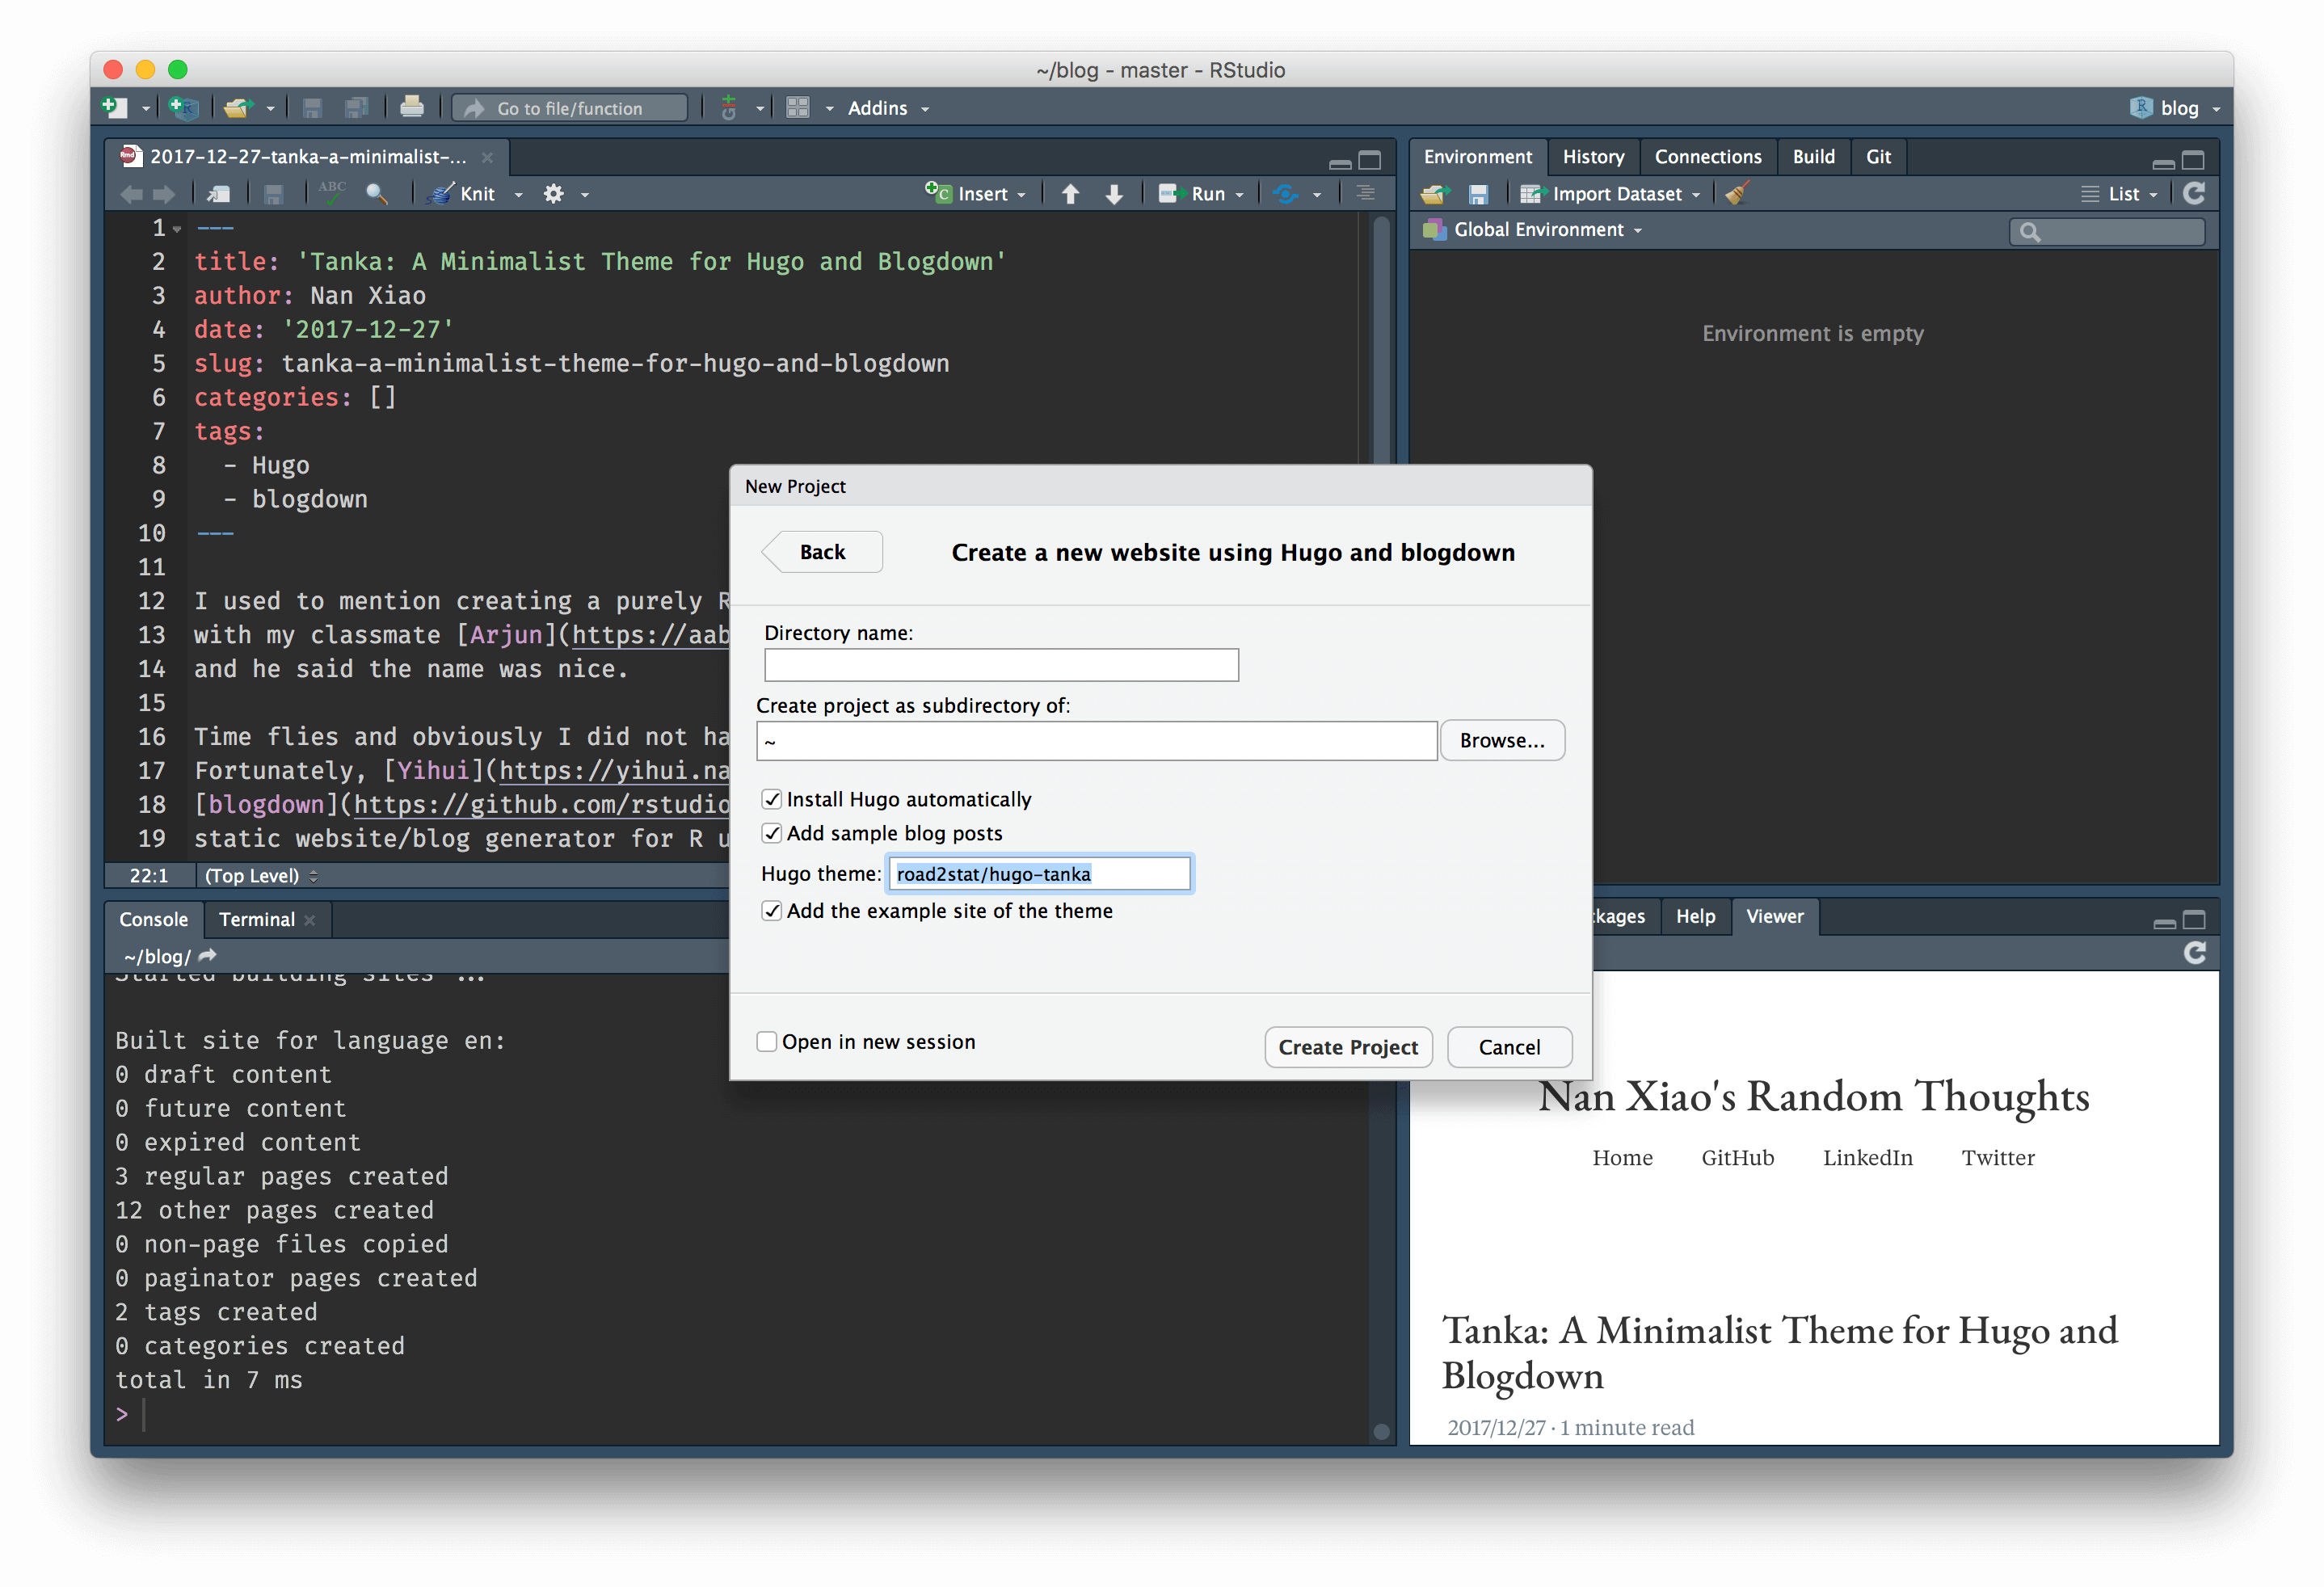
Task: Expand the Knit options dropdown arrow
Action: click(x=518, y=195)
